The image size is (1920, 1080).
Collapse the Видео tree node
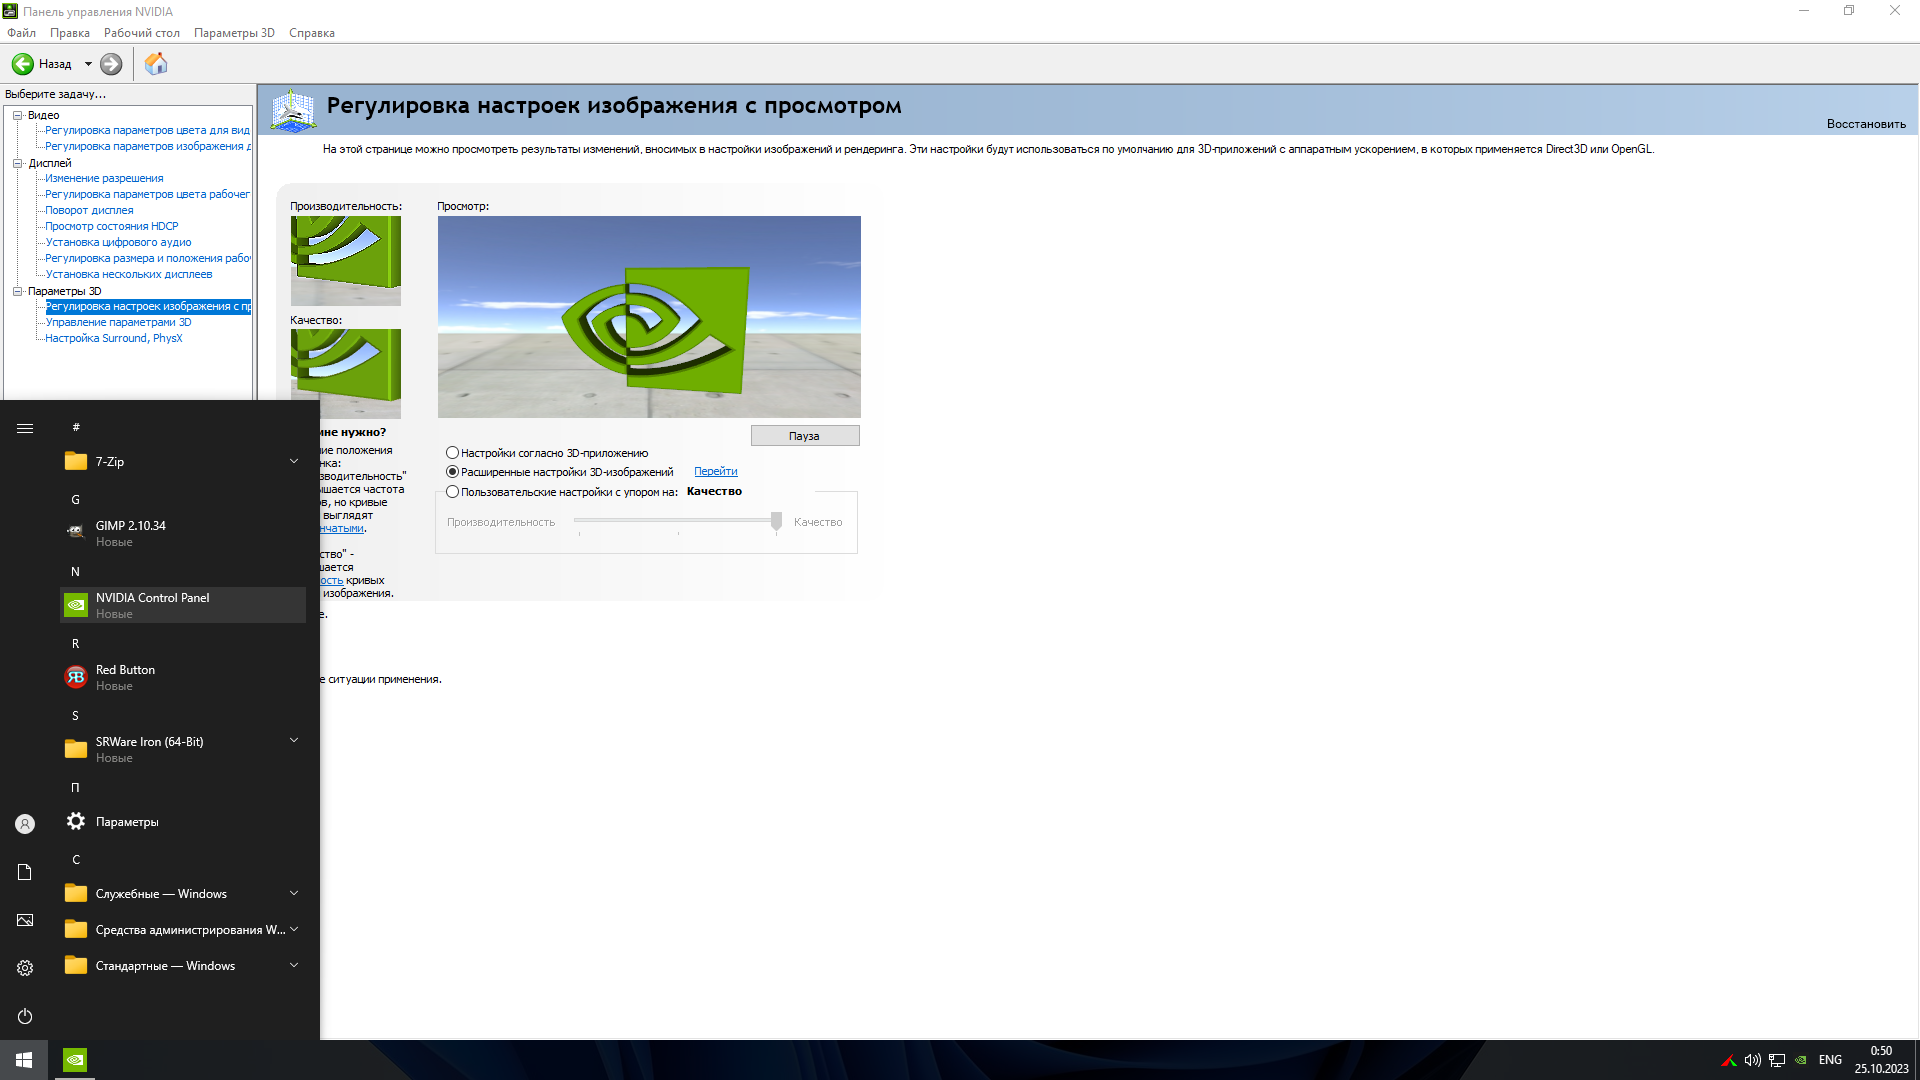[17, 115]
